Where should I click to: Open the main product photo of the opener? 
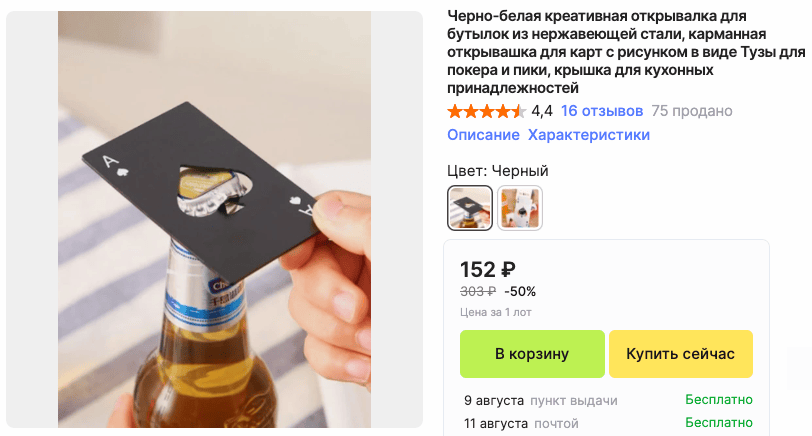click(214, 220)
